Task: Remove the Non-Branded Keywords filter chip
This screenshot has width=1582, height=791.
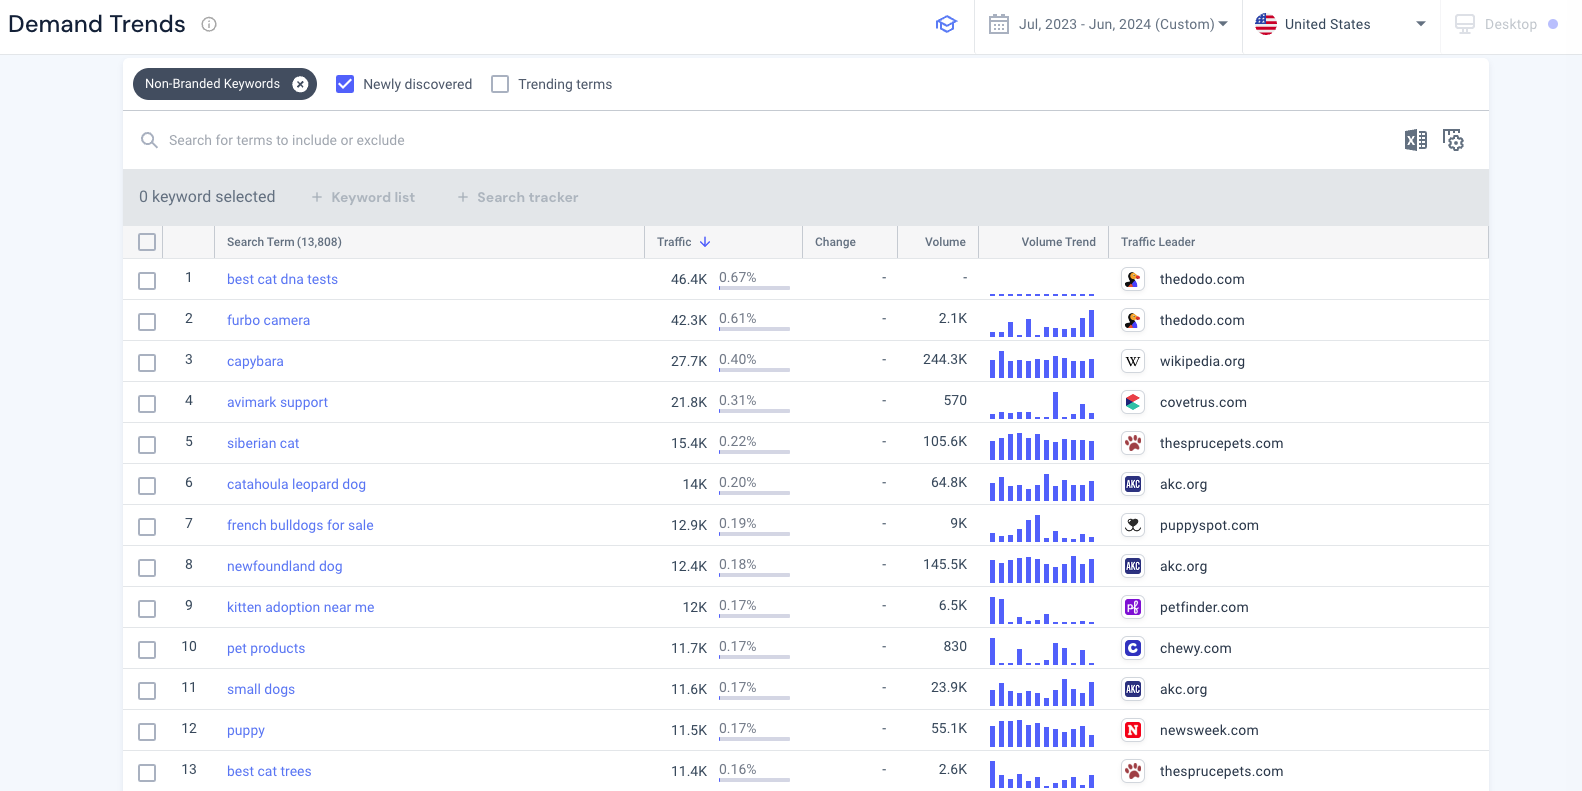Action: [x=300, y=84]
